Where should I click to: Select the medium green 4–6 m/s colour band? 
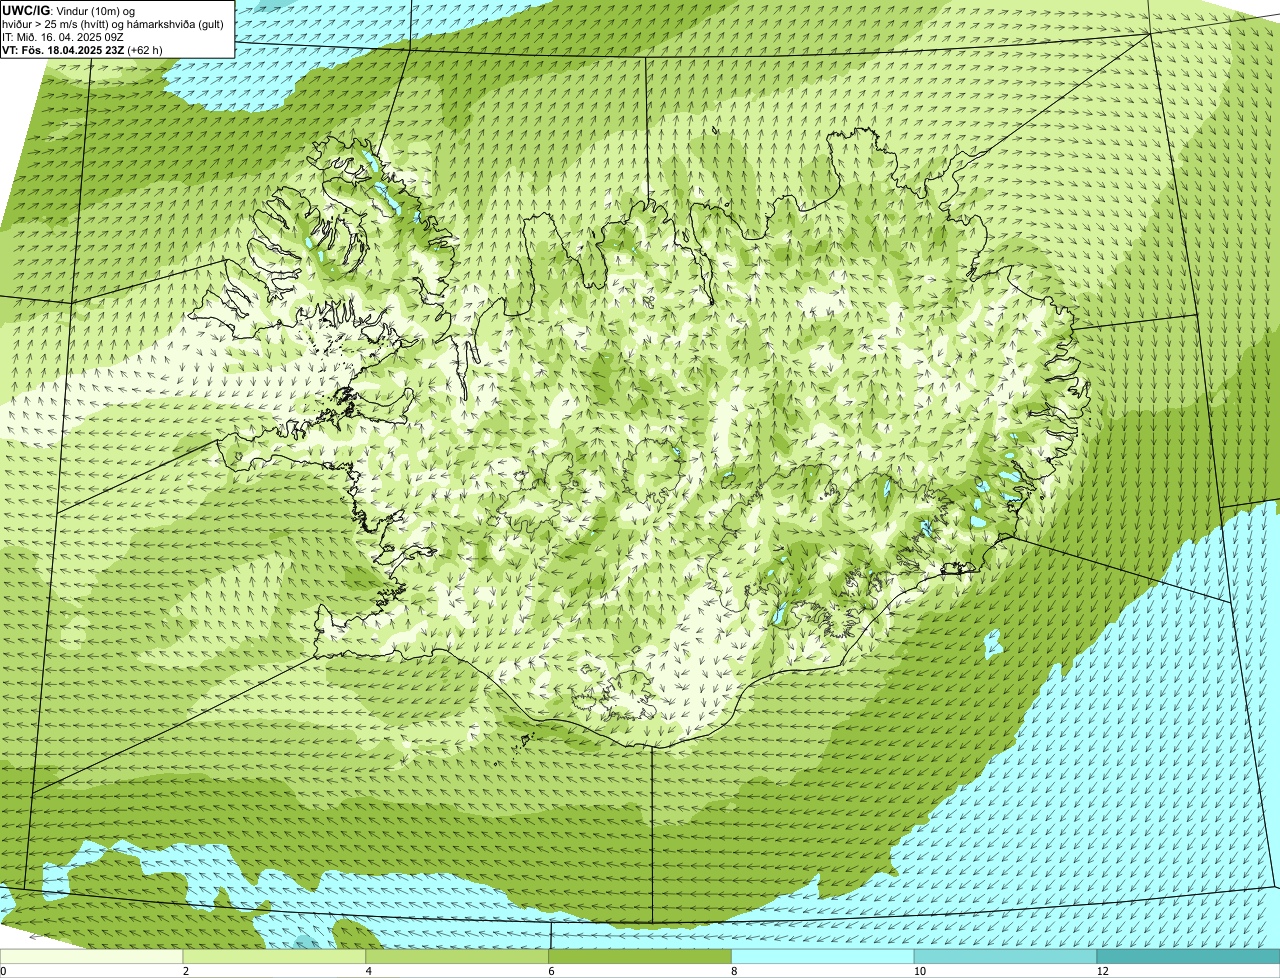click(458, 957)
